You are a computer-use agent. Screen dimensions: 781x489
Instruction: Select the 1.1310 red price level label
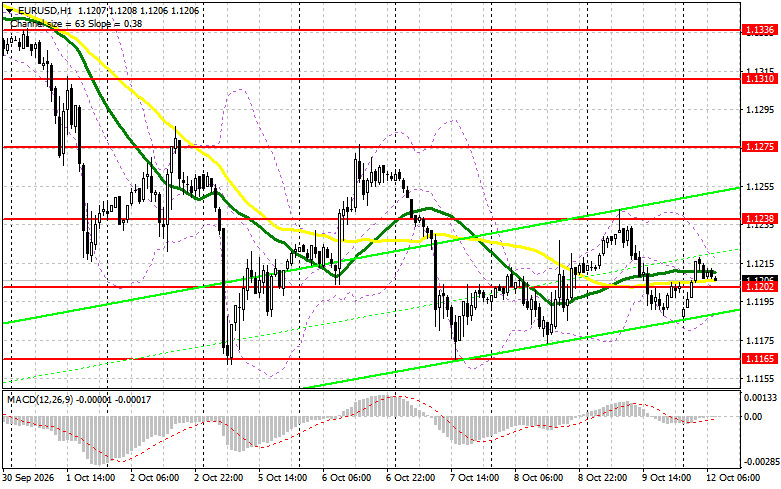click(x=760, y=79)
